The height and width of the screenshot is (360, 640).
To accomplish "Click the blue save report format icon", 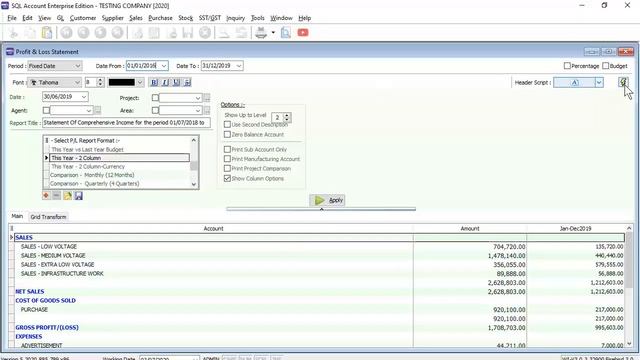I will click(78, 196).
